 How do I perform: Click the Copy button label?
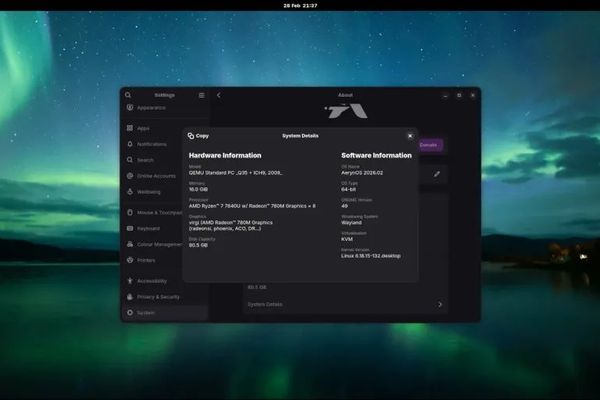click(x=202, y=136)
